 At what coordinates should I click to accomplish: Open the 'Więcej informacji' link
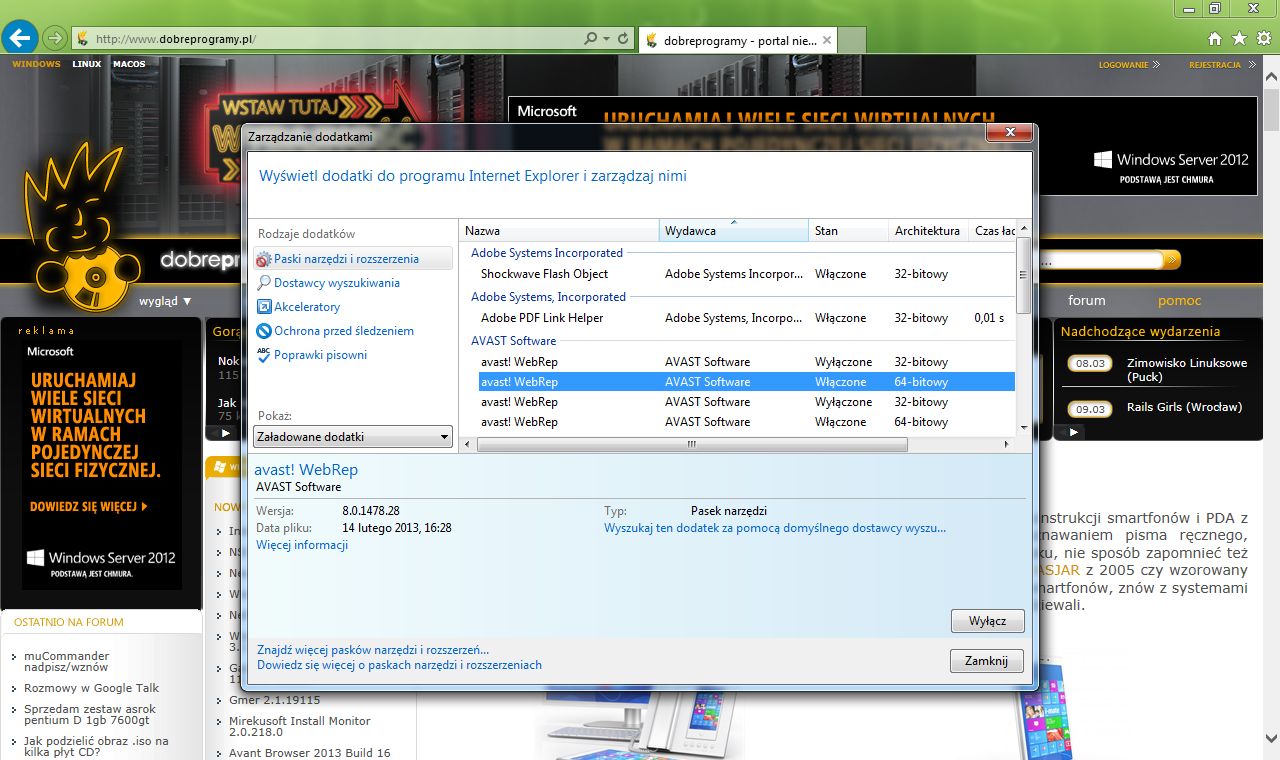[x=302, y=545]
